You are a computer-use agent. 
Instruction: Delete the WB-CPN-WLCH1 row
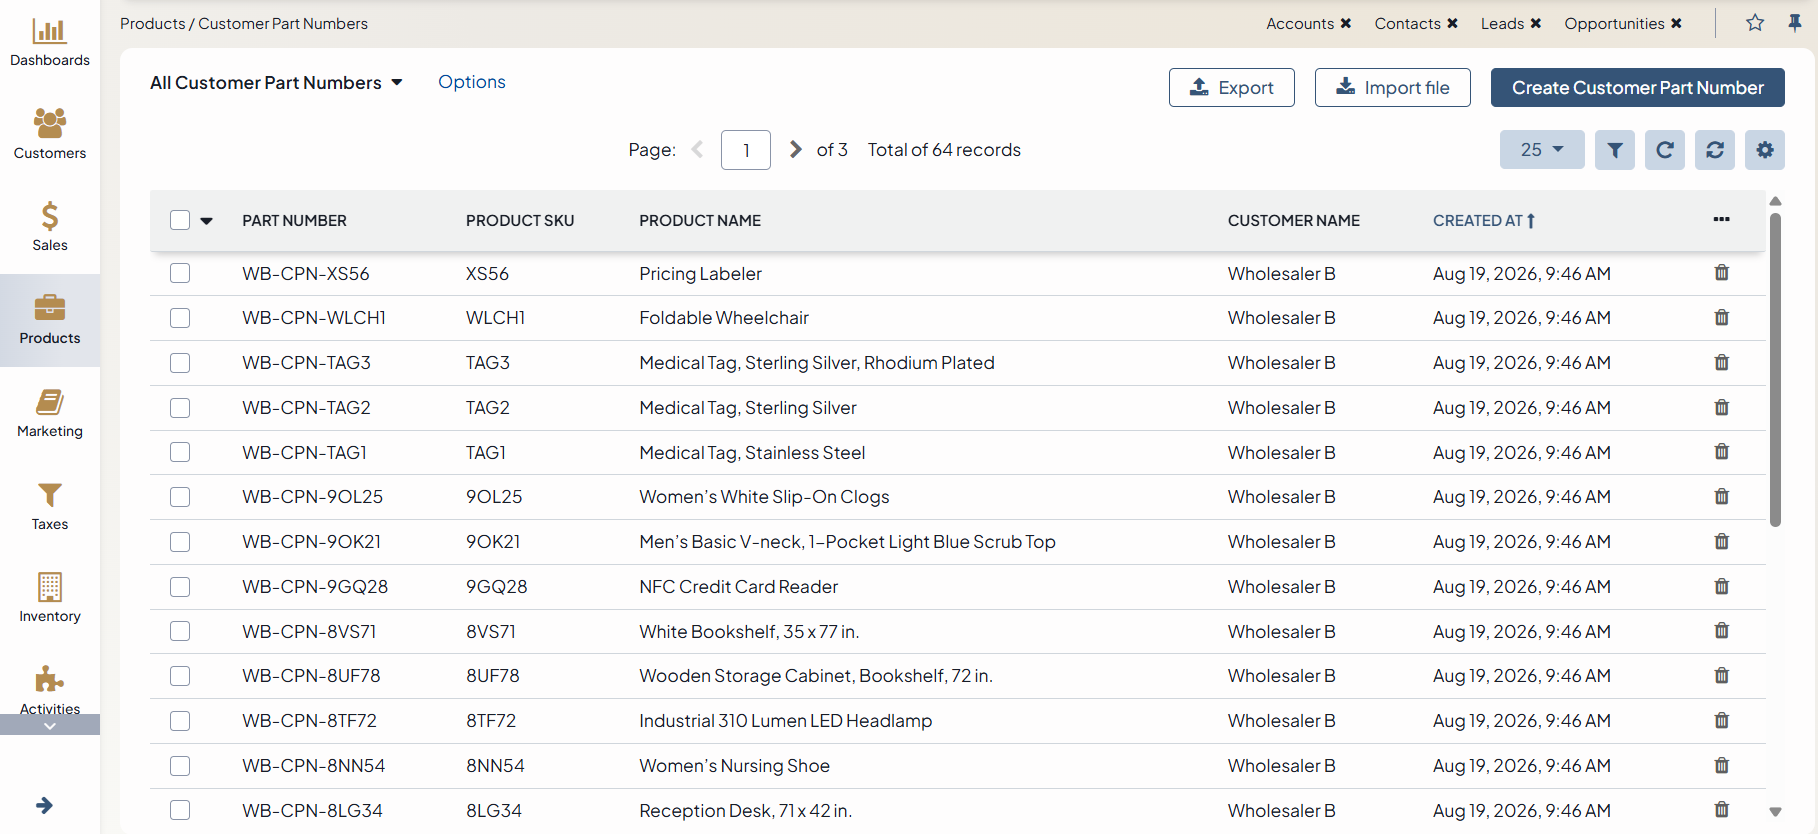pos(1722,318)
